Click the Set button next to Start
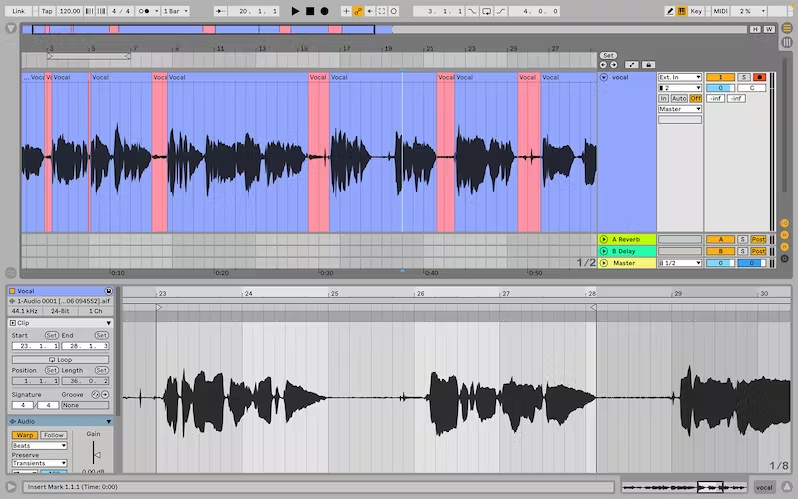 [x=51, y=336]
